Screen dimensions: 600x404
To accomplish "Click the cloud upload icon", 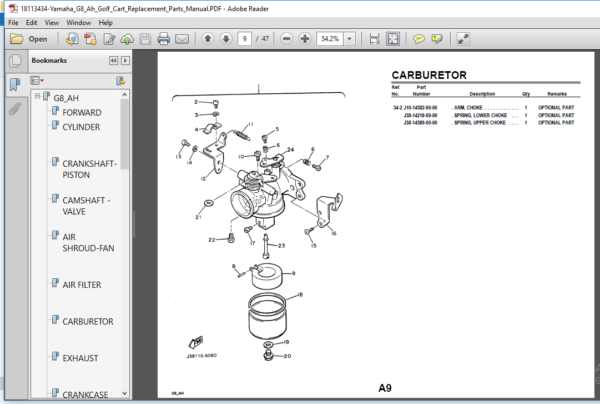I will [x=127, y=39].
